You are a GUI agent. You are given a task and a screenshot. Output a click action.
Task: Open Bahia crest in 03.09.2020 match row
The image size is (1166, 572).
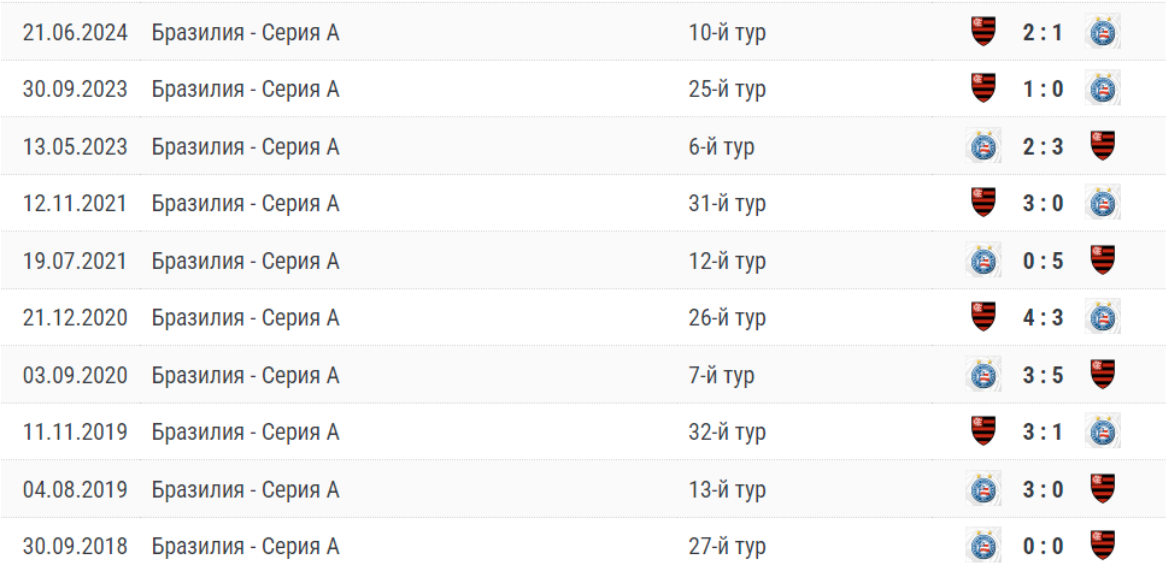tap(984, 375)
